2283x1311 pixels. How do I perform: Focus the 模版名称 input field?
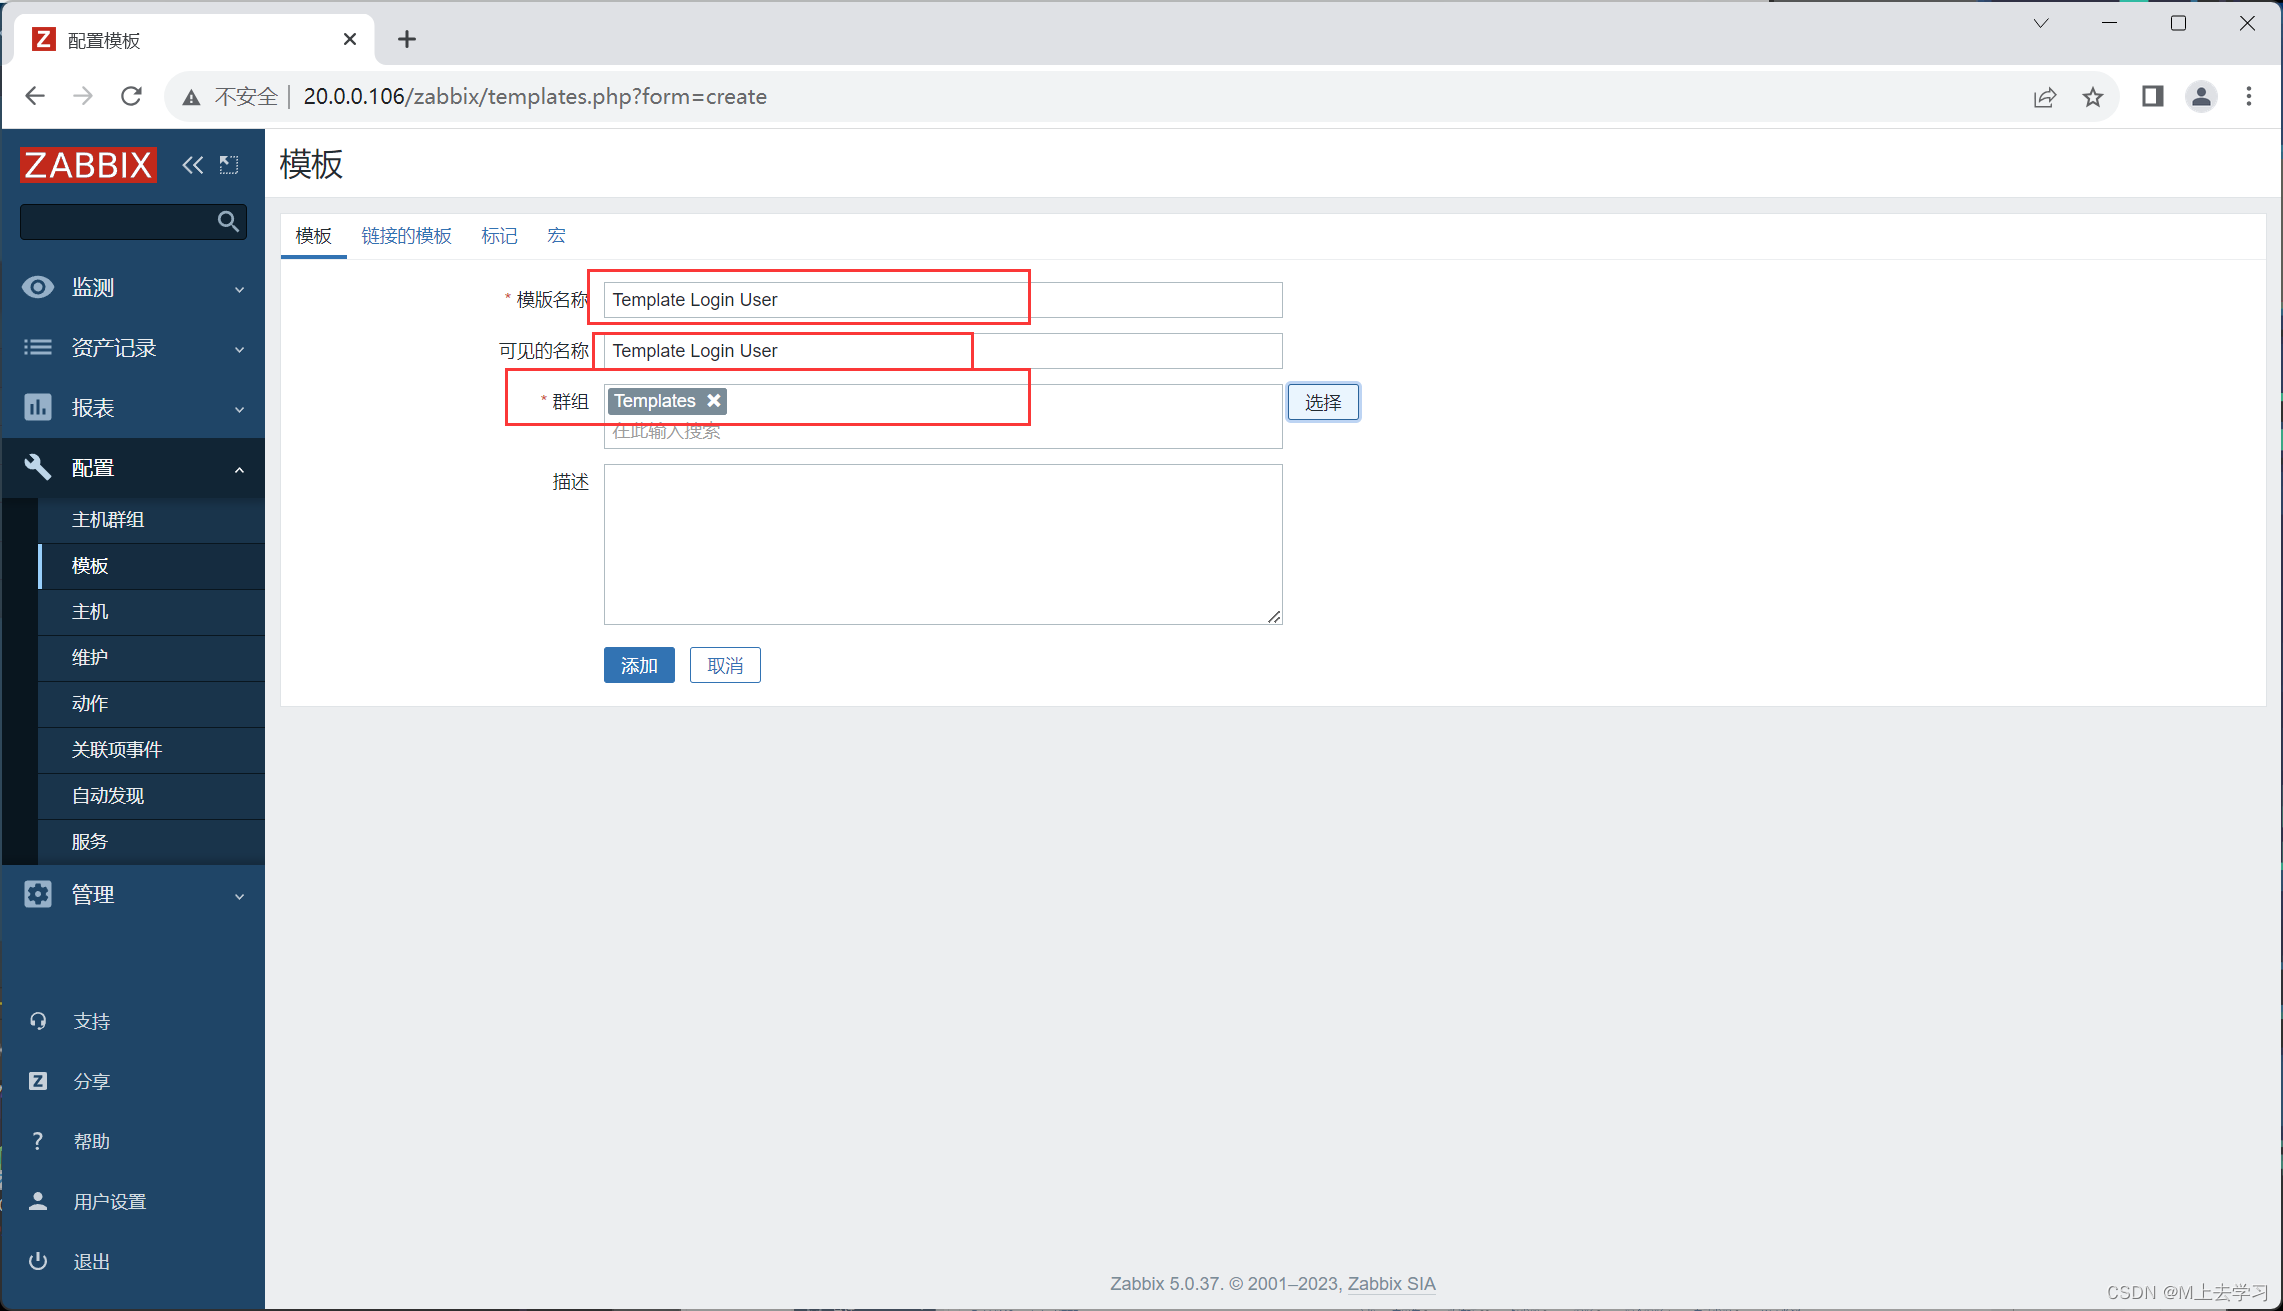[943, 300]
